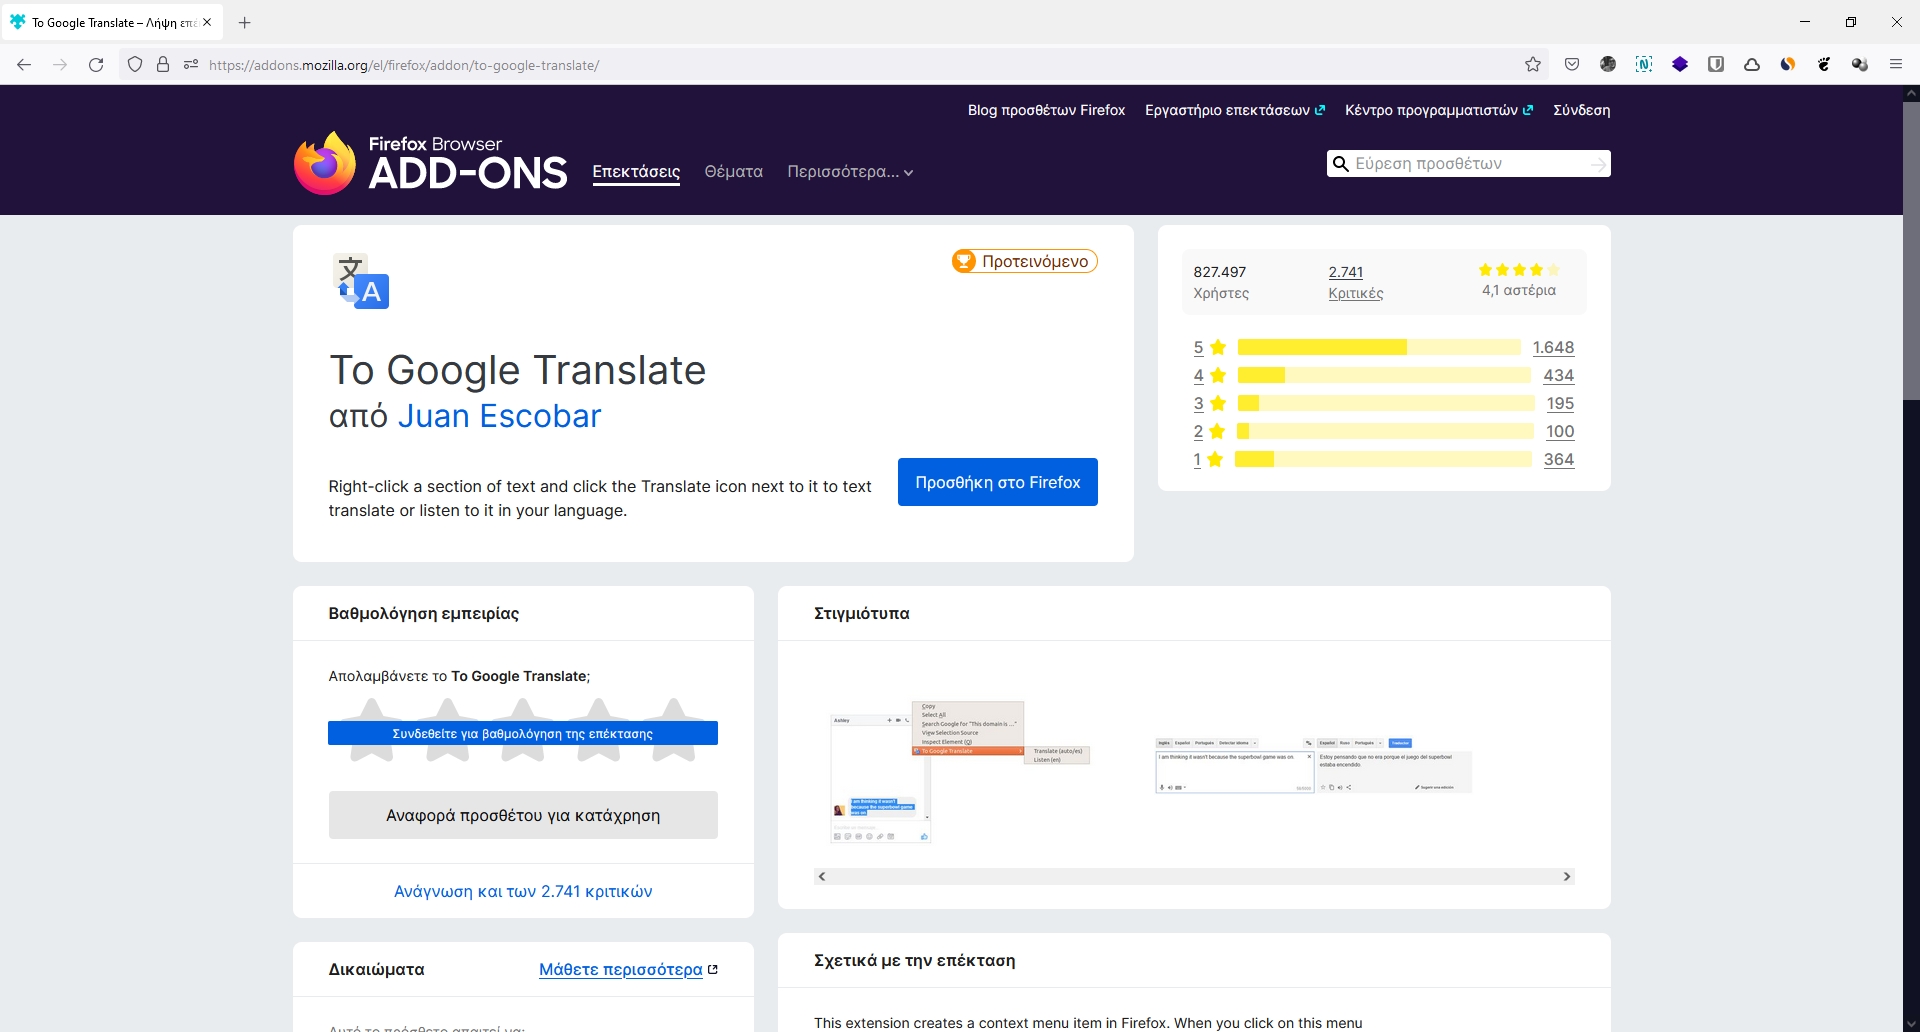This screenshot has height=1032, width=1920.
Task: Select the Επεκτάσεις tab
Action: pos(636,172)
